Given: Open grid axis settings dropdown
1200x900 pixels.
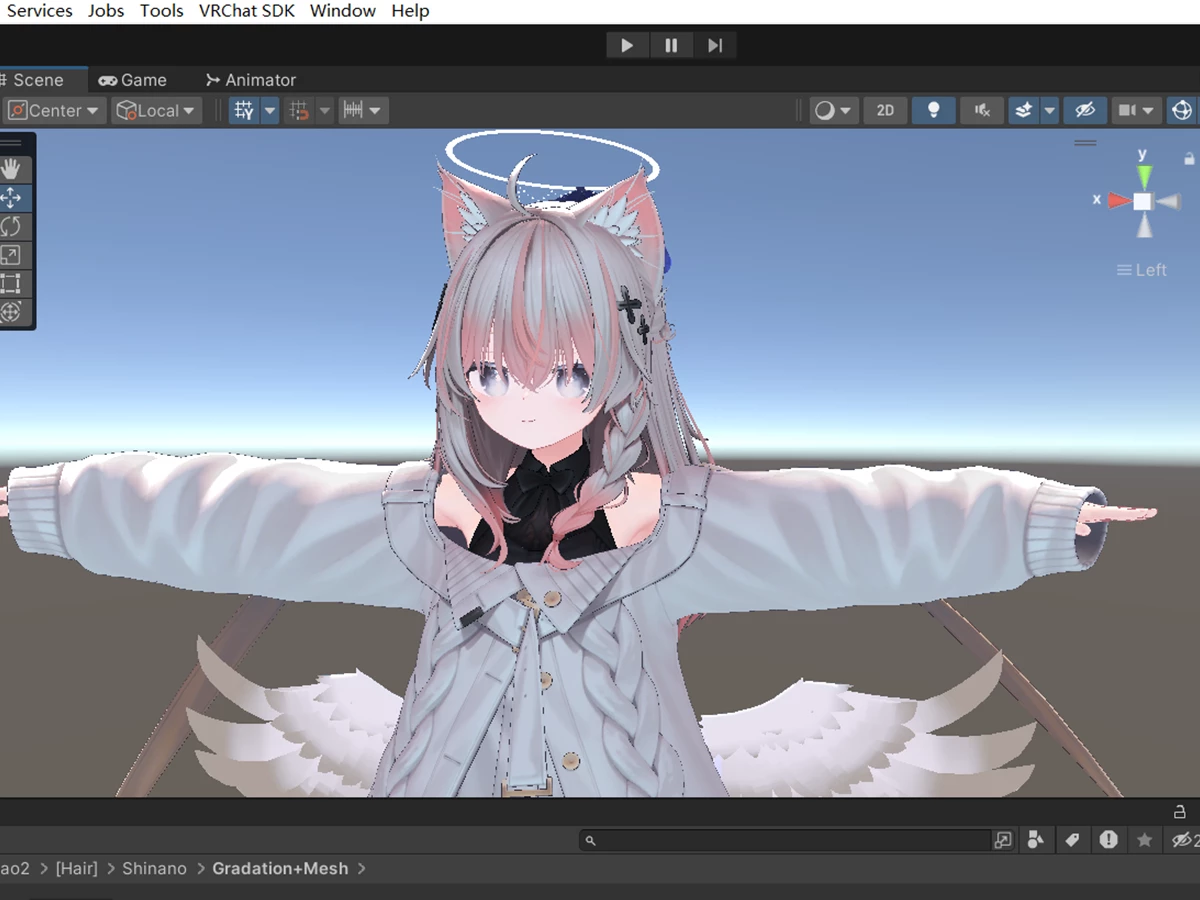Looking at the screenshot, I should click(270, 111).
